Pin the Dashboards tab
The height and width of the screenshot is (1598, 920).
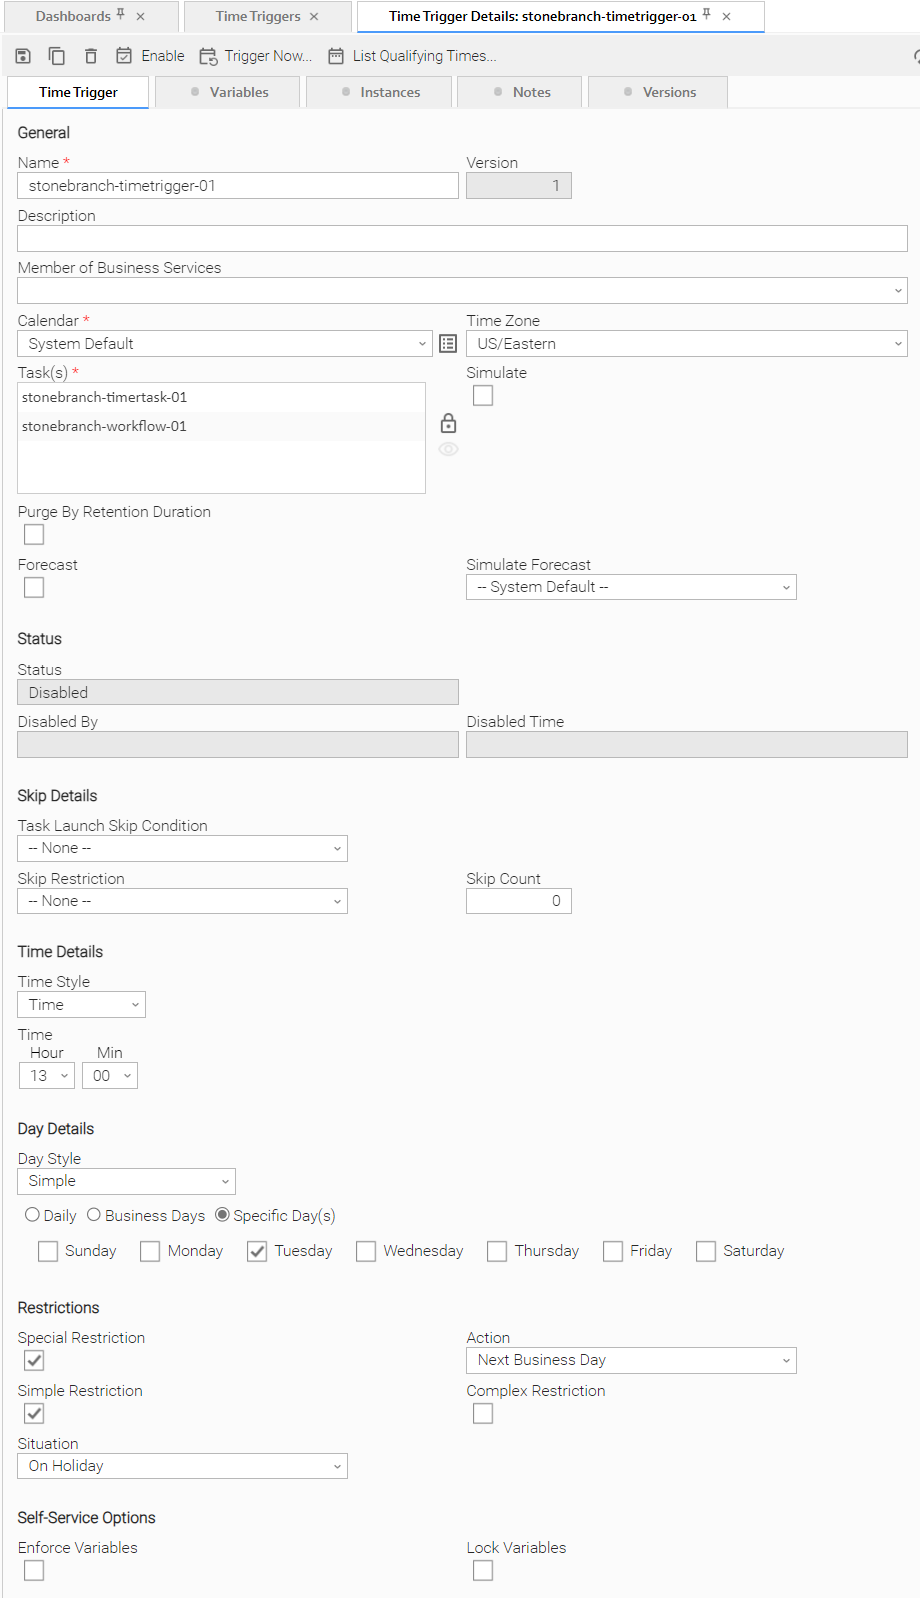coord(121,15)
